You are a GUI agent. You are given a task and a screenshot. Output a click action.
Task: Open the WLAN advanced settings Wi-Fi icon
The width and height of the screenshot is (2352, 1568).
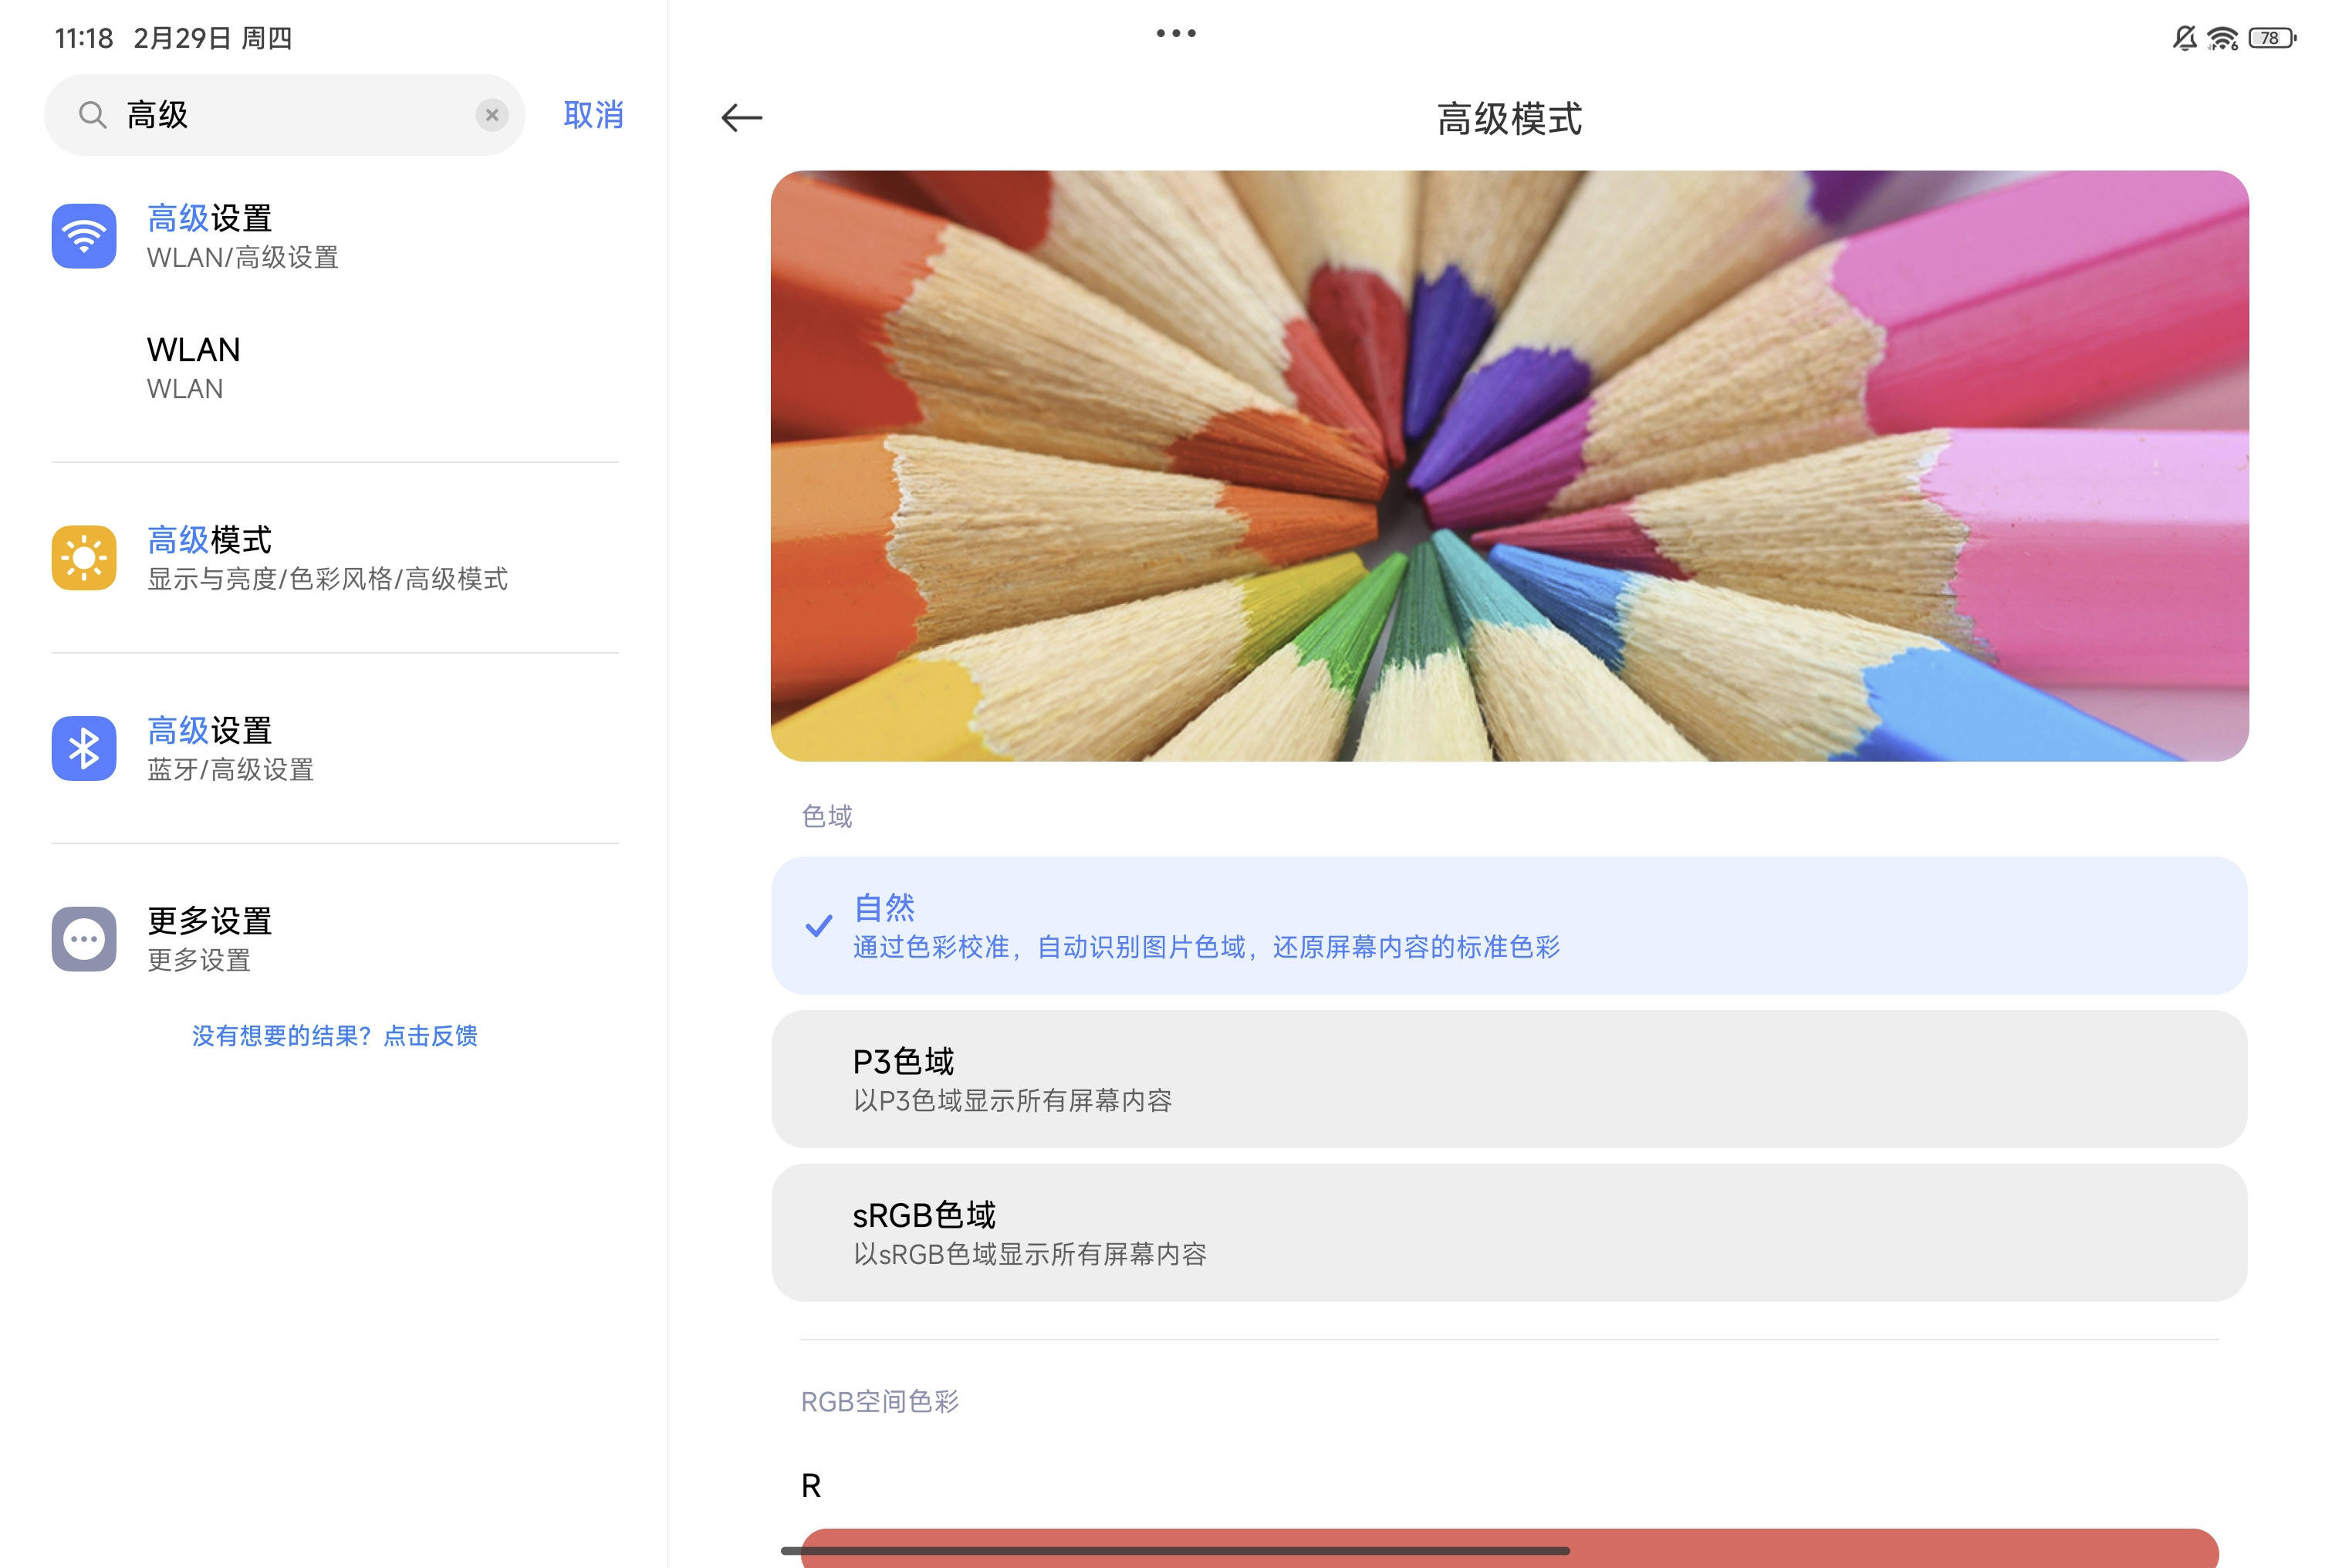click(x=84, y=236)
